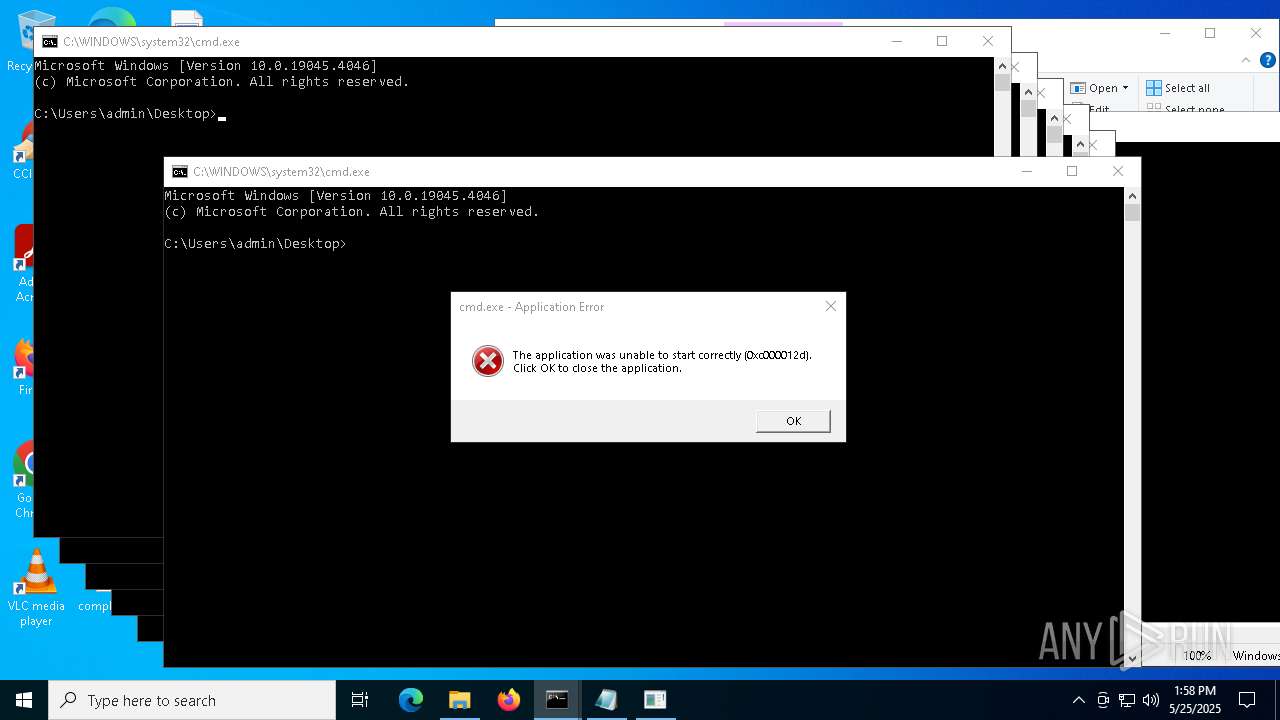Click front cmd window scrollbar up arrow
Viewport: 1280px width, 720px height.
point(1132,196)
